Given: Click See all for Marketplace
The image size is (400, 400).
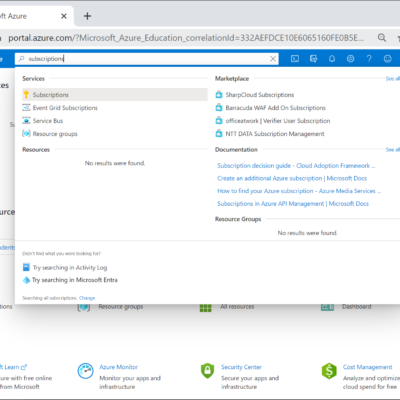Looking at the screenshot, I should tap(393, 79).
